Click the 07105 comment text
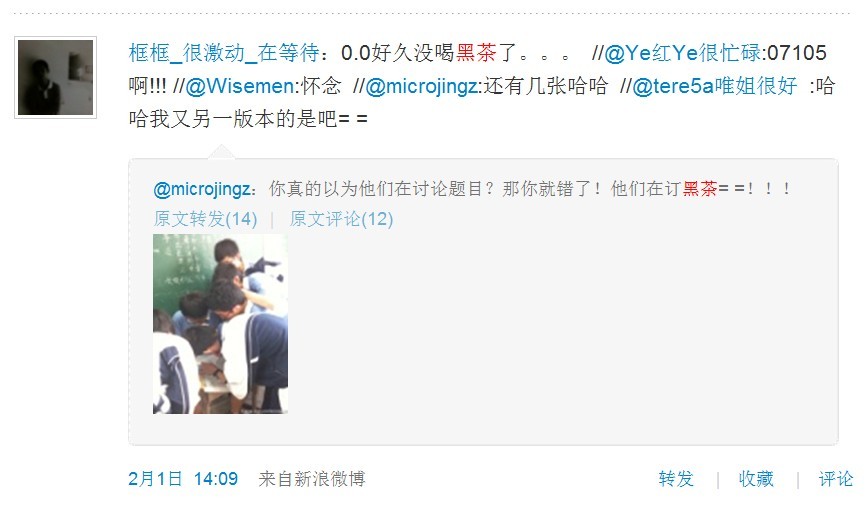This screenshot has height=505, width=867. [x=797, y=53]
